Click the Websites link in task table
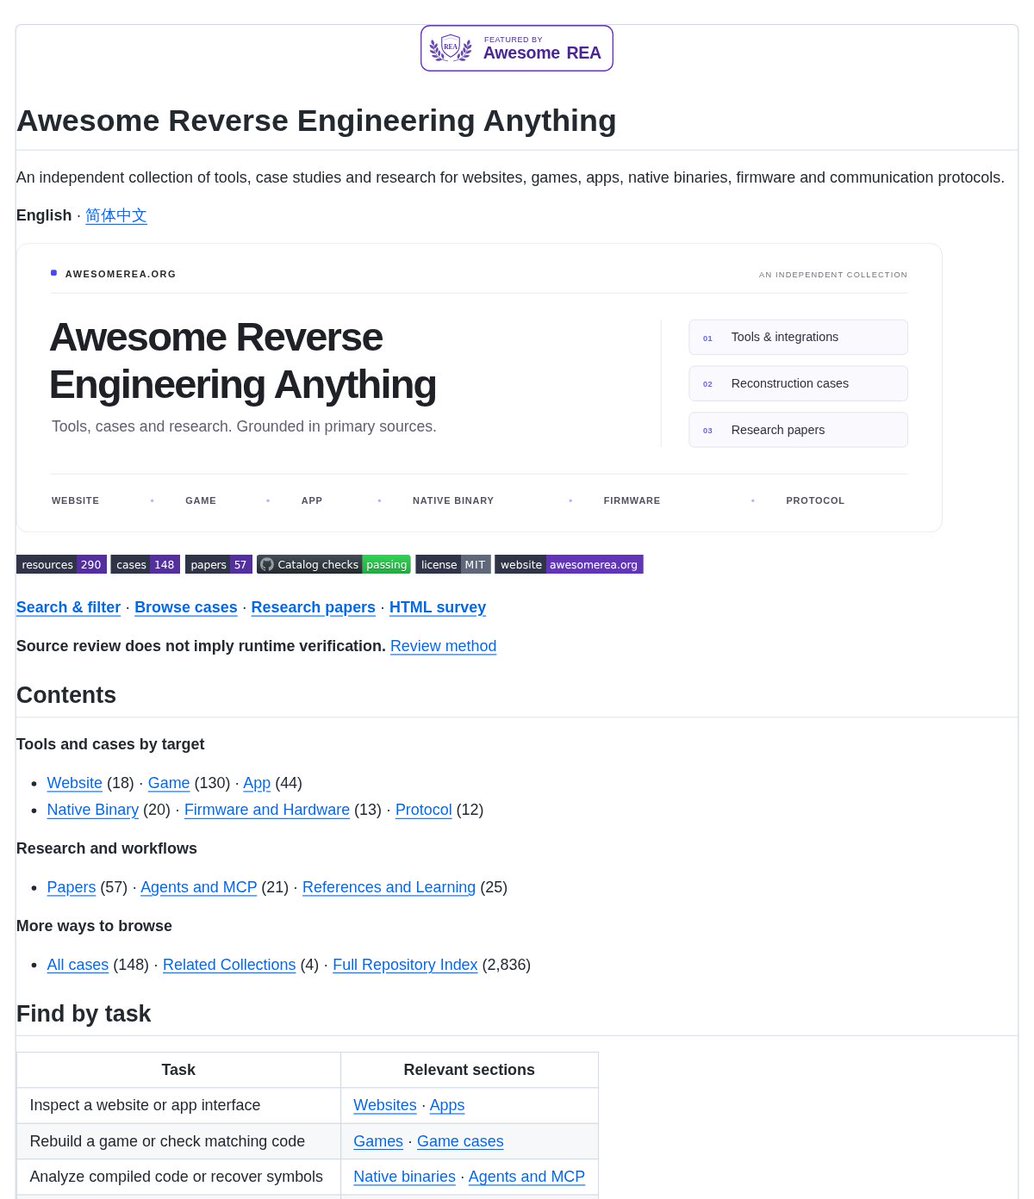This screenshot has height=1199, width=1034. 385,1106
